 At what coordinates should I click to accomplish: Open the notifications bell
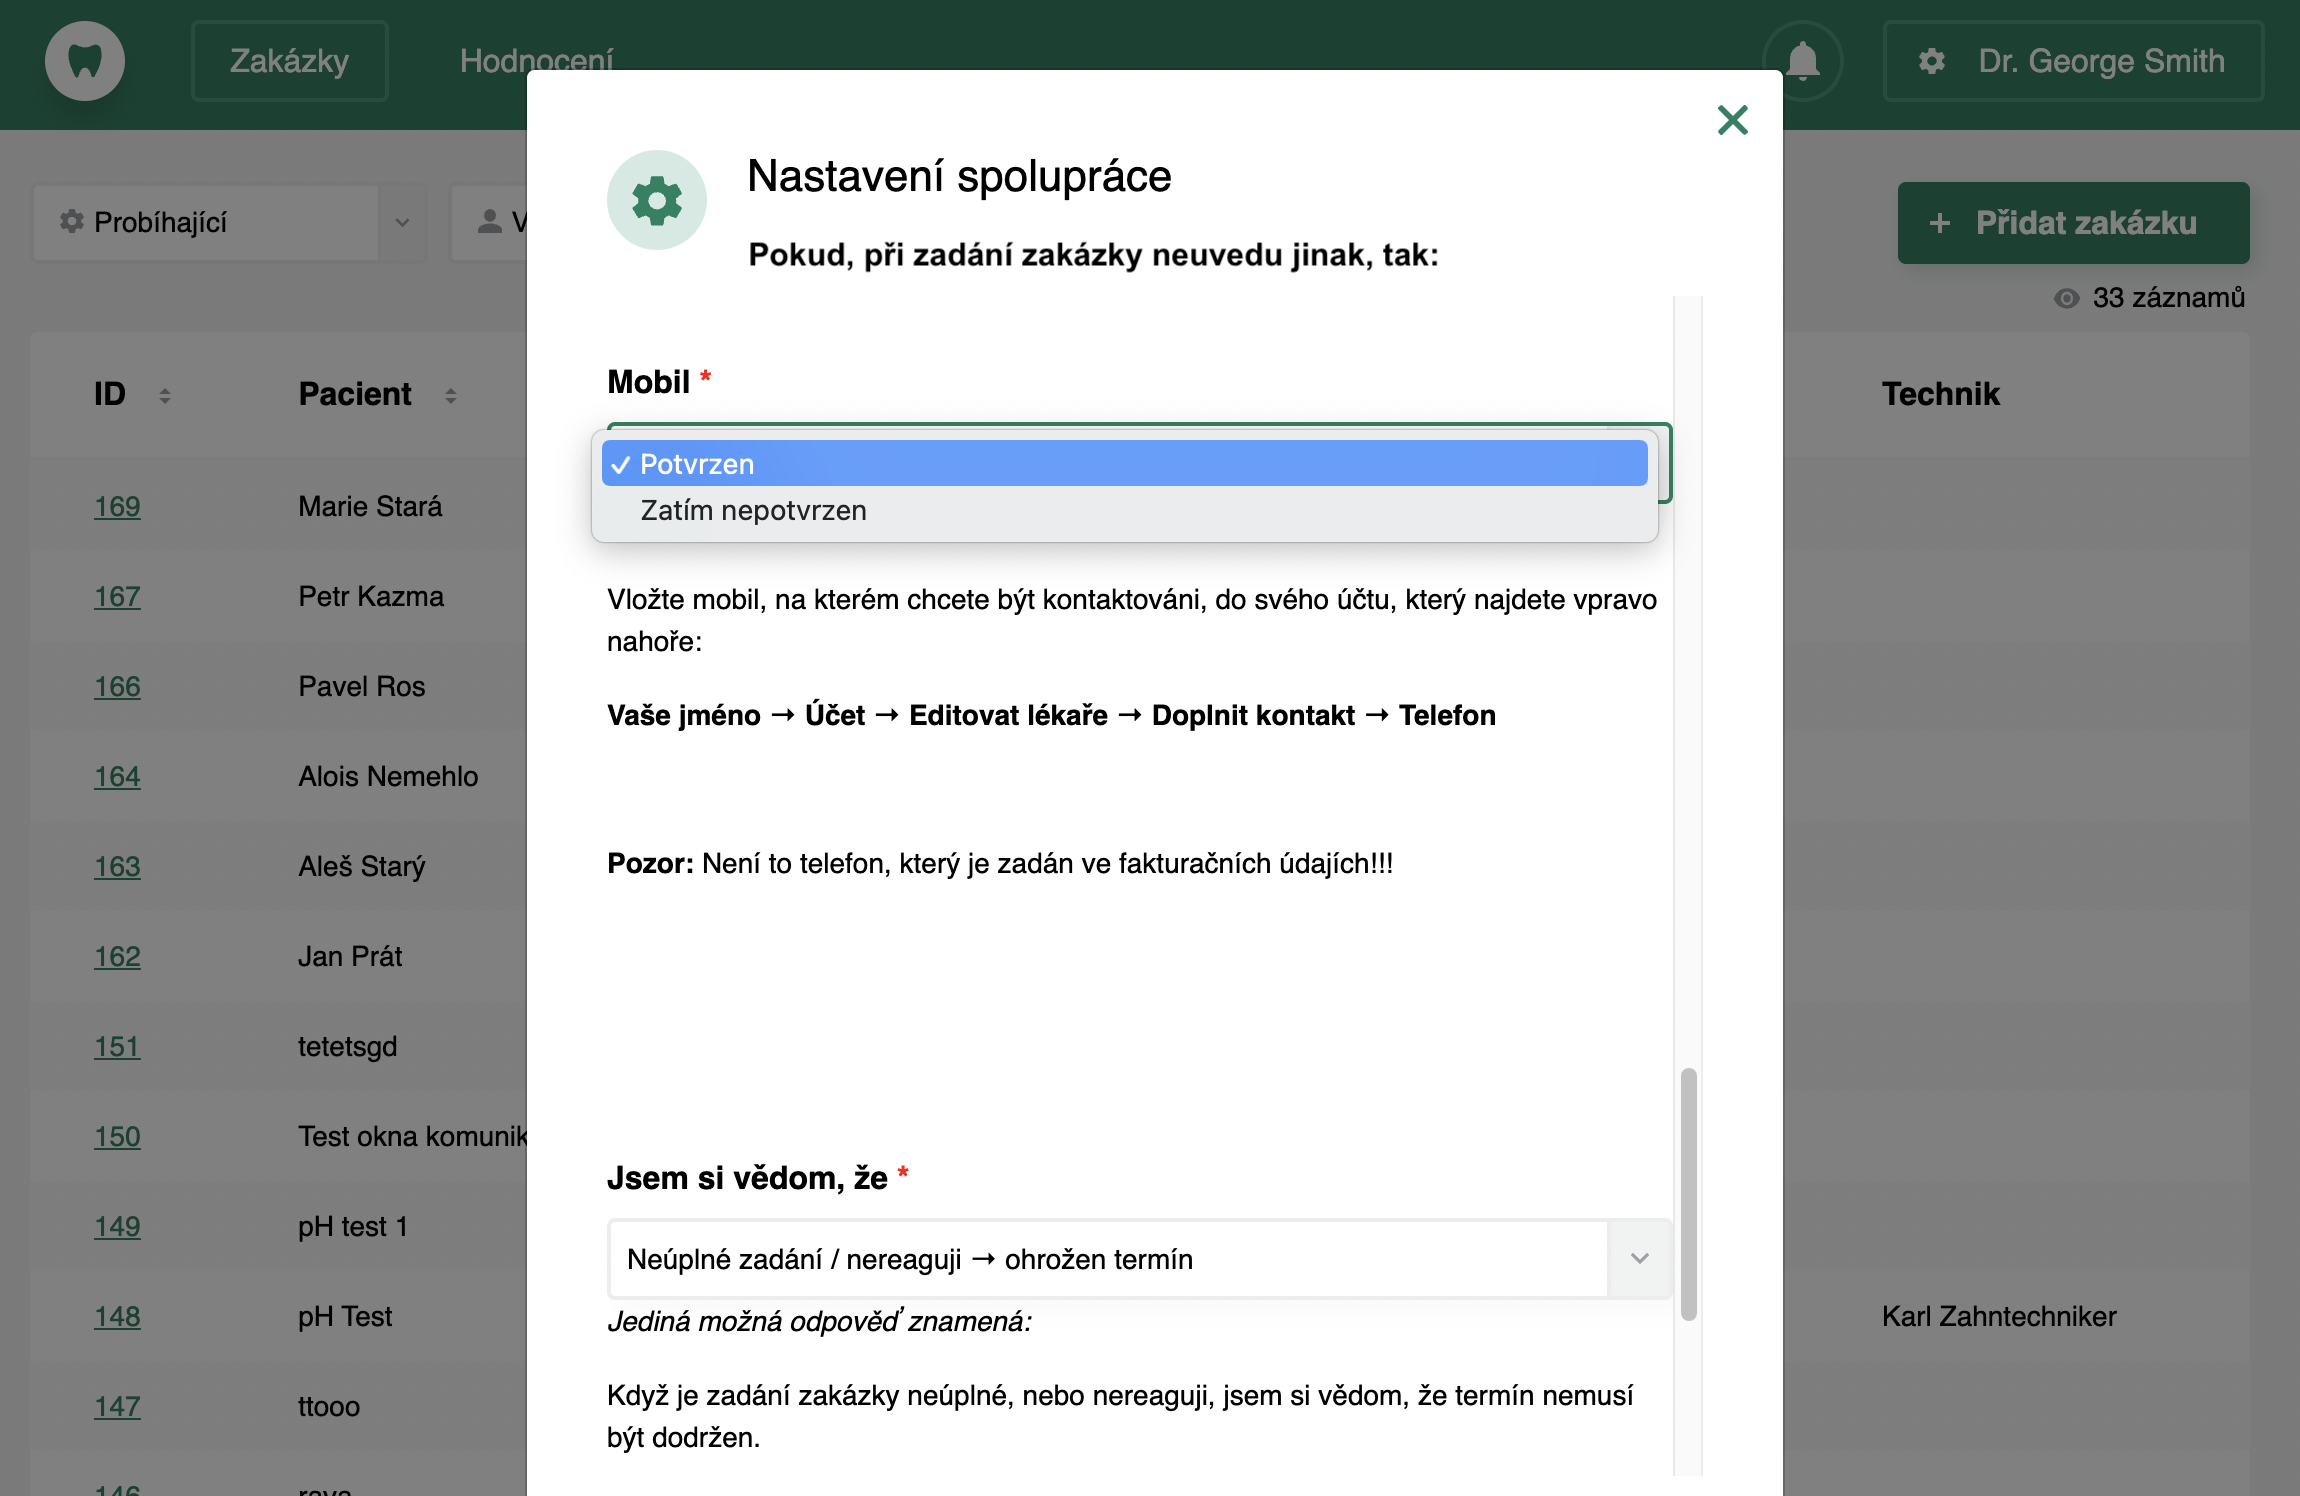[x=1803, y=61]
